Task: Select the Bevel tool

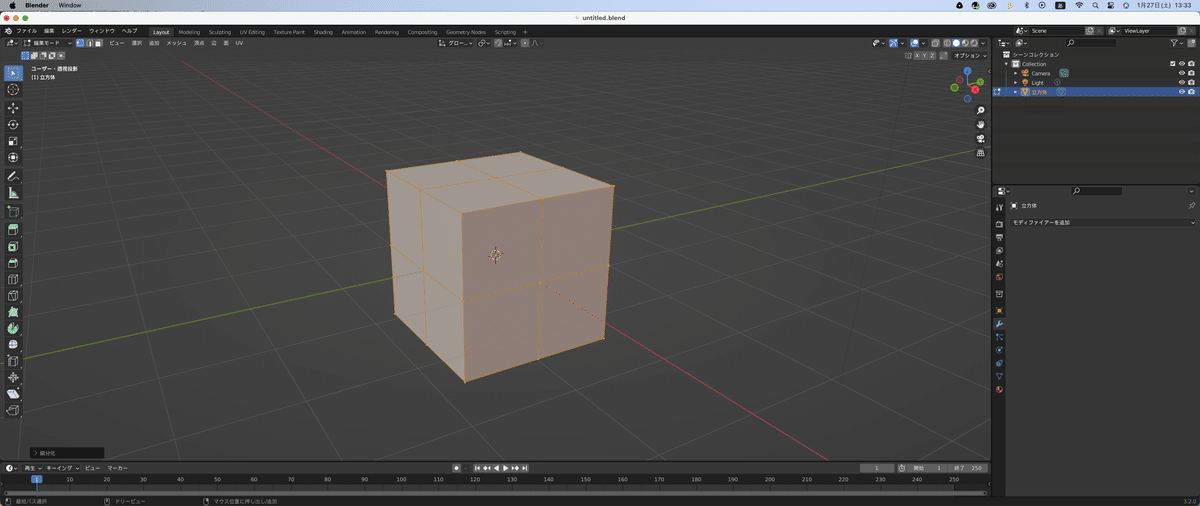Action: pyautogui.click(x=13, y=263)
